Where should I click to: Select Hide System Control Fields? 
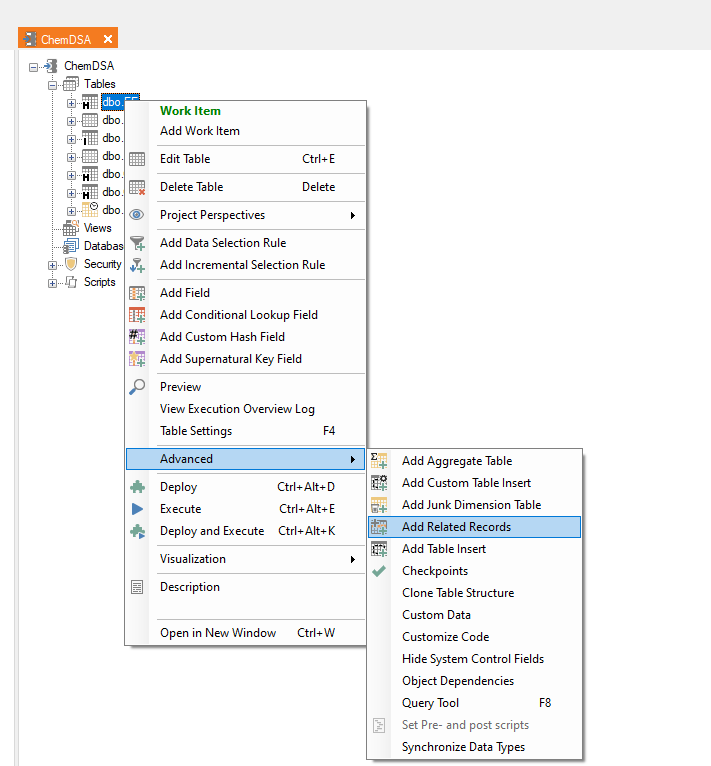(x=474, y=659)
